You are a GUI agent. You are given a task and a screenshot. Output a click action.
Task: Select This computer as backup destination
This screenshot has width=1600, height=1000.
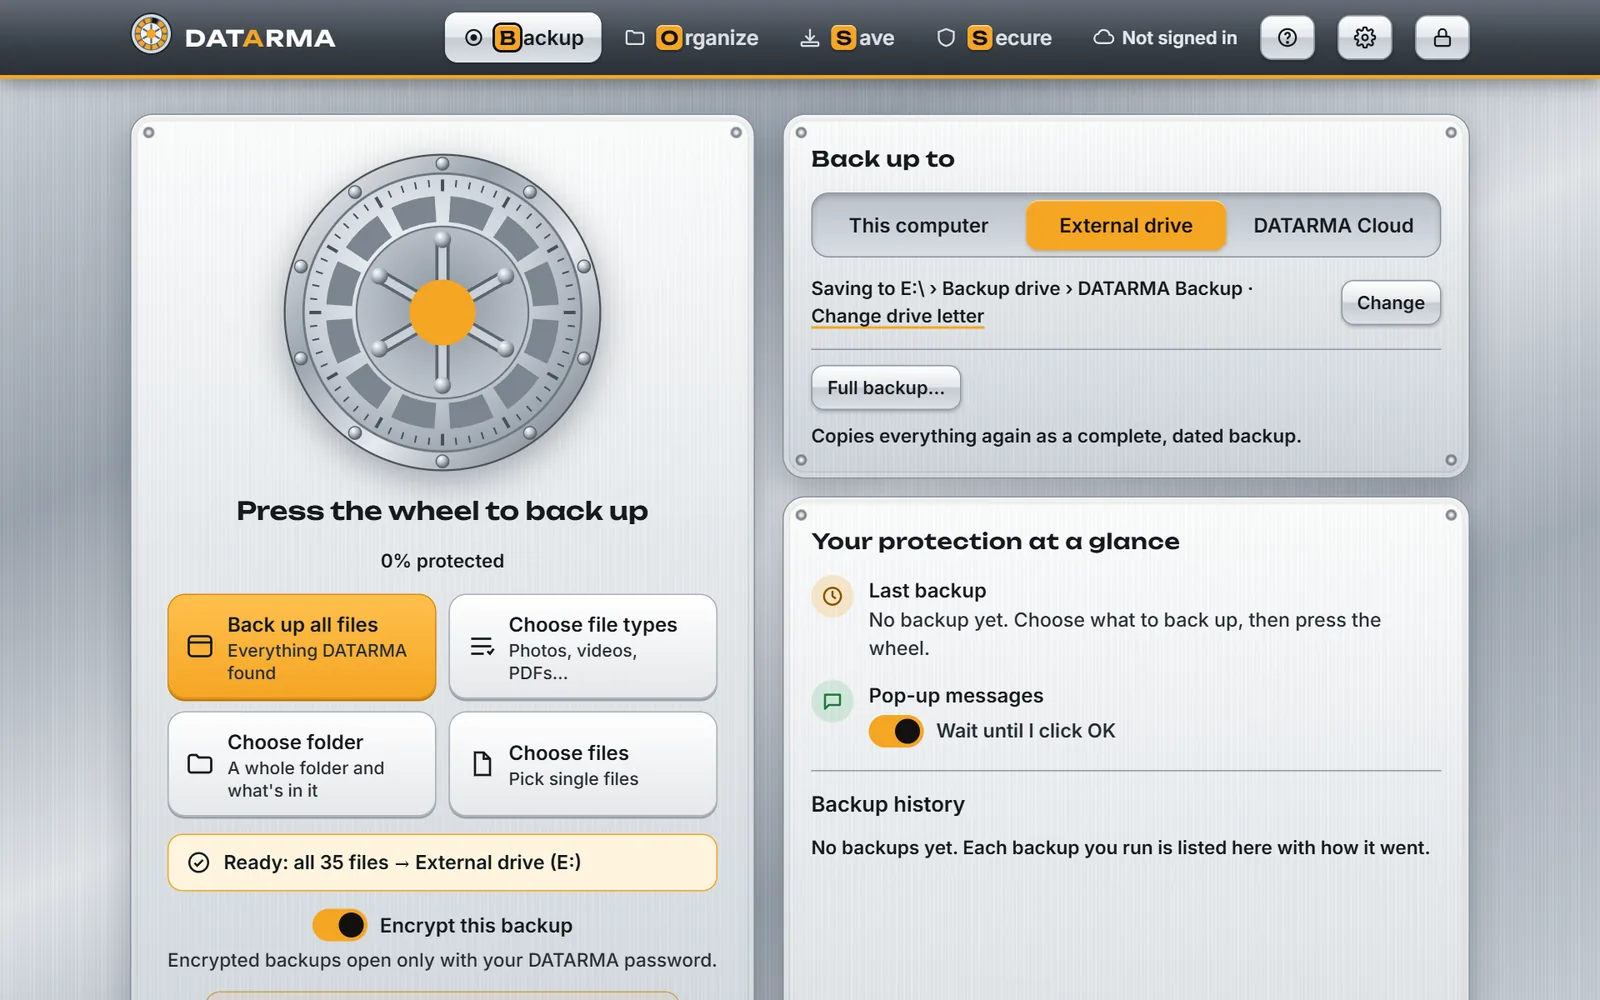click(x=919, y=225)
